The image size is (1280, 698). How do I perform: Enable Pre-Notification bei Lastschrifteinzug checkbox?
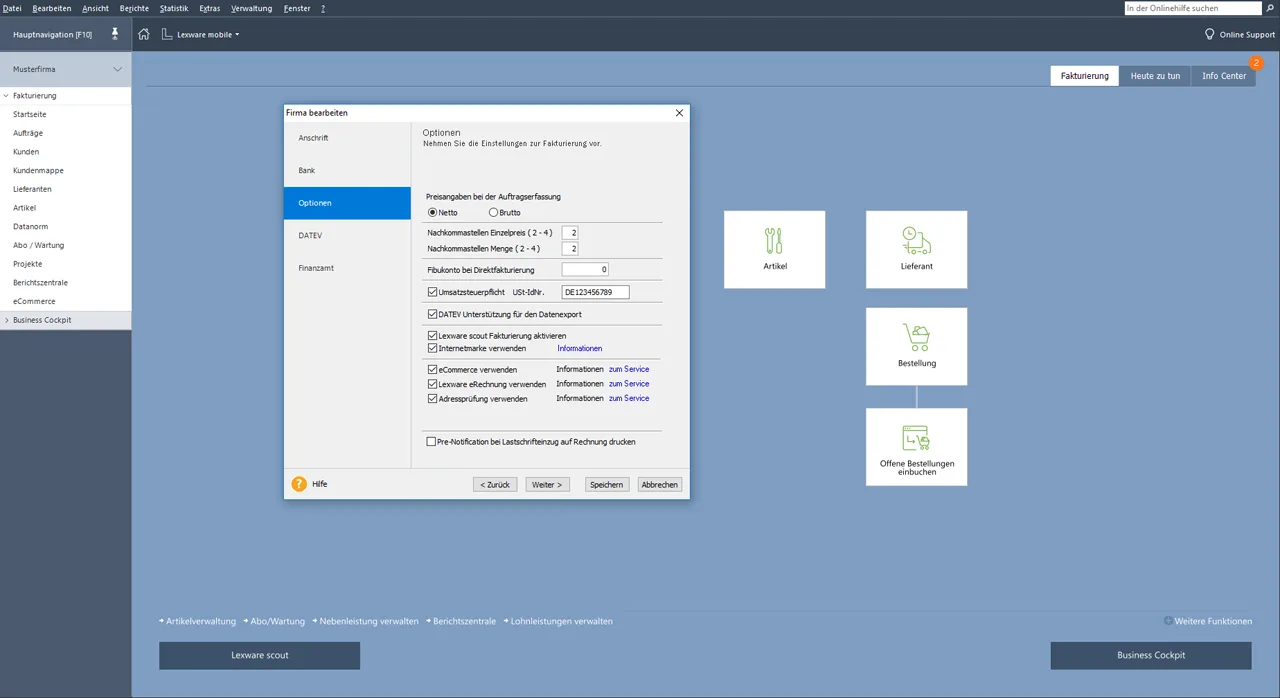tap(431, 441)
